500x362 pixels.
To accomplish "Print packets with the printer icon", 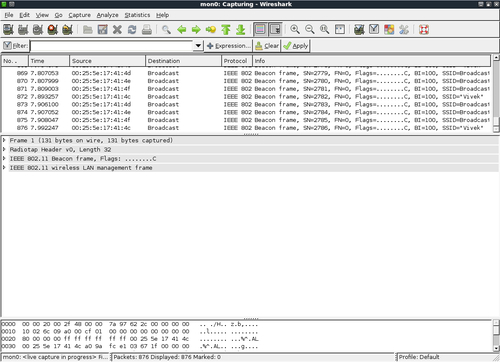I will (147, 30).
